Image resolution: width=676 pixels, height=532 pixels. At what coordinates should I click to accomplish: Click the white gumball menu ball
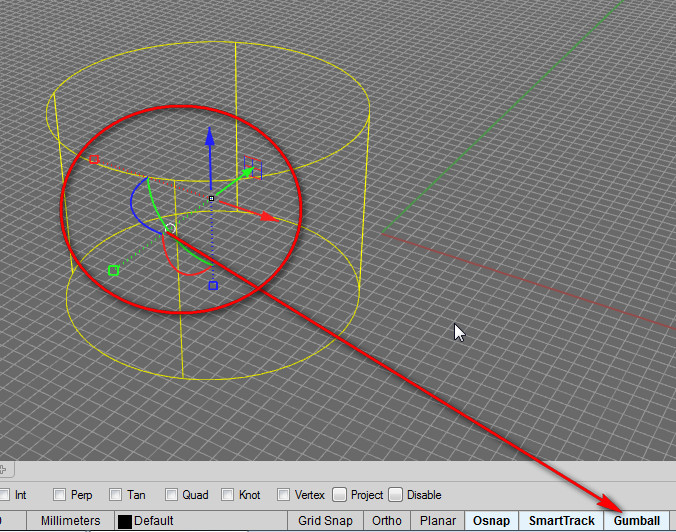coord(170,228)
